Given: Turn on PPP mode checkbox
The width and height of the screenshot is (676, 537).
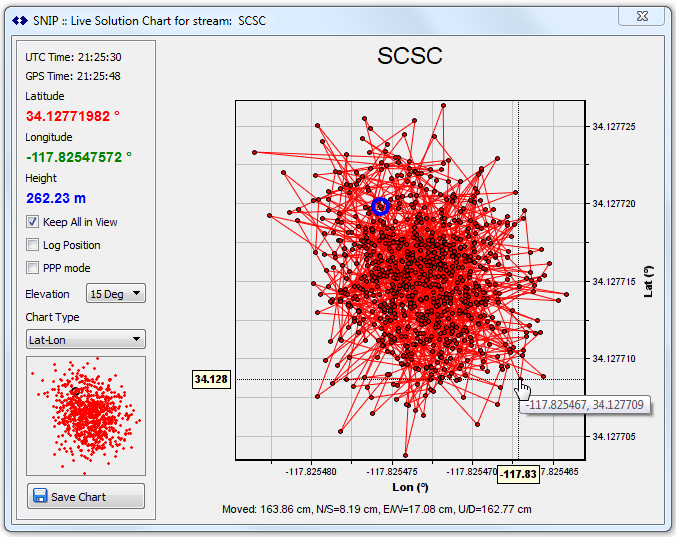Looking at the screenshot, I should pos(33,267).
